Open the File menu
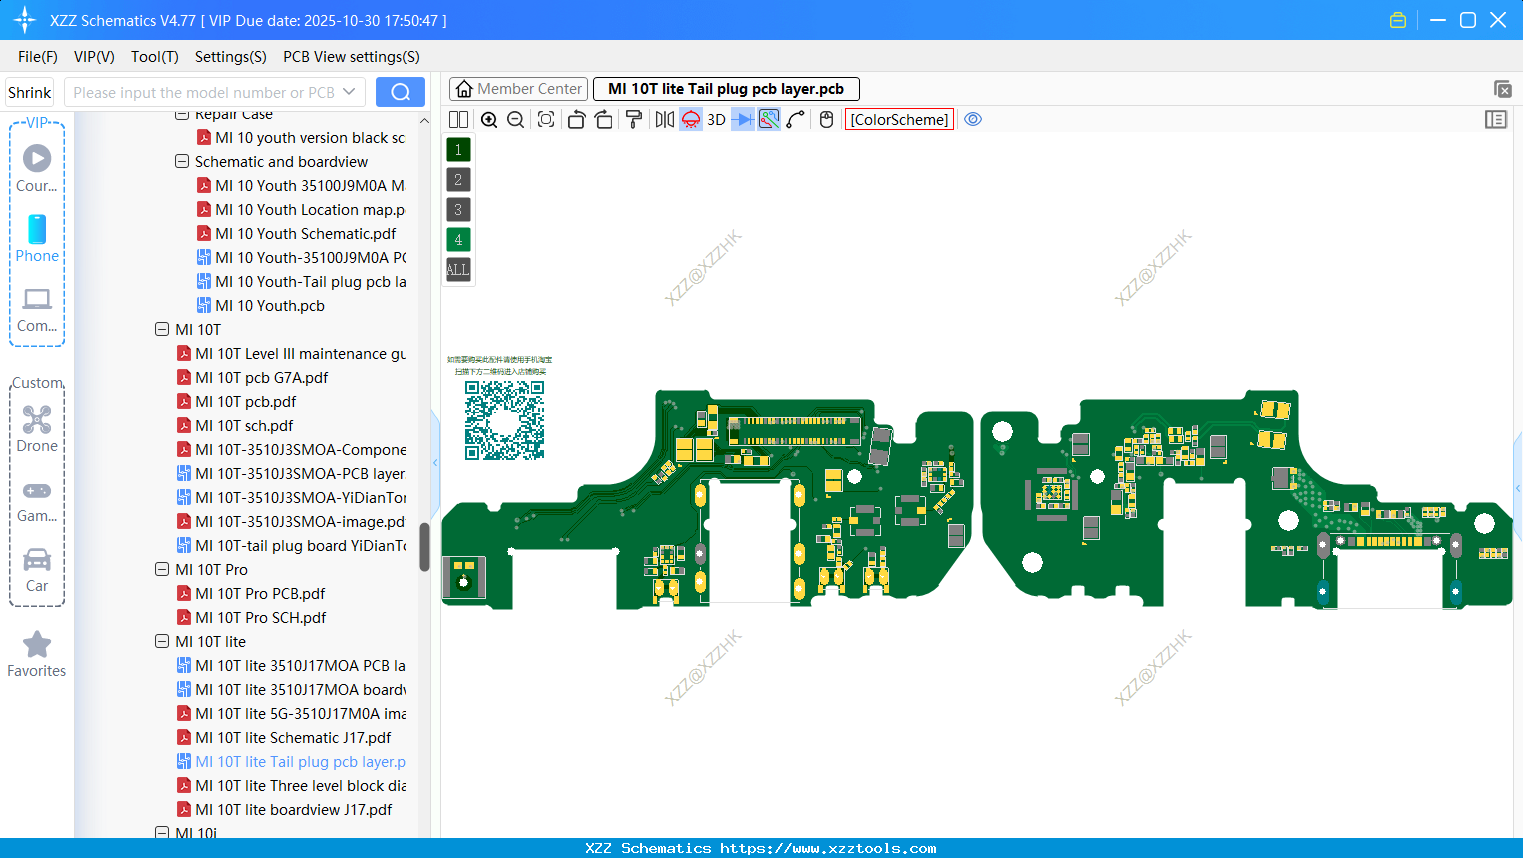 click(x=37, y=57)
